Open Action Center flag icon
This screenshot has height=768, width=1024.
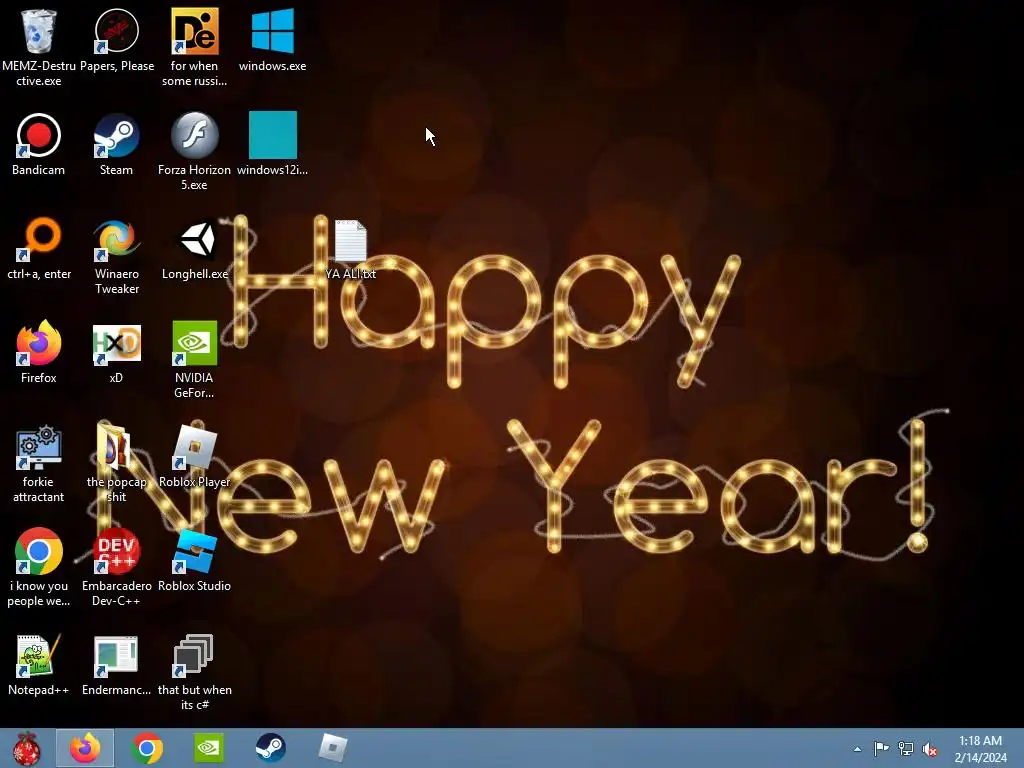point(881,749)
